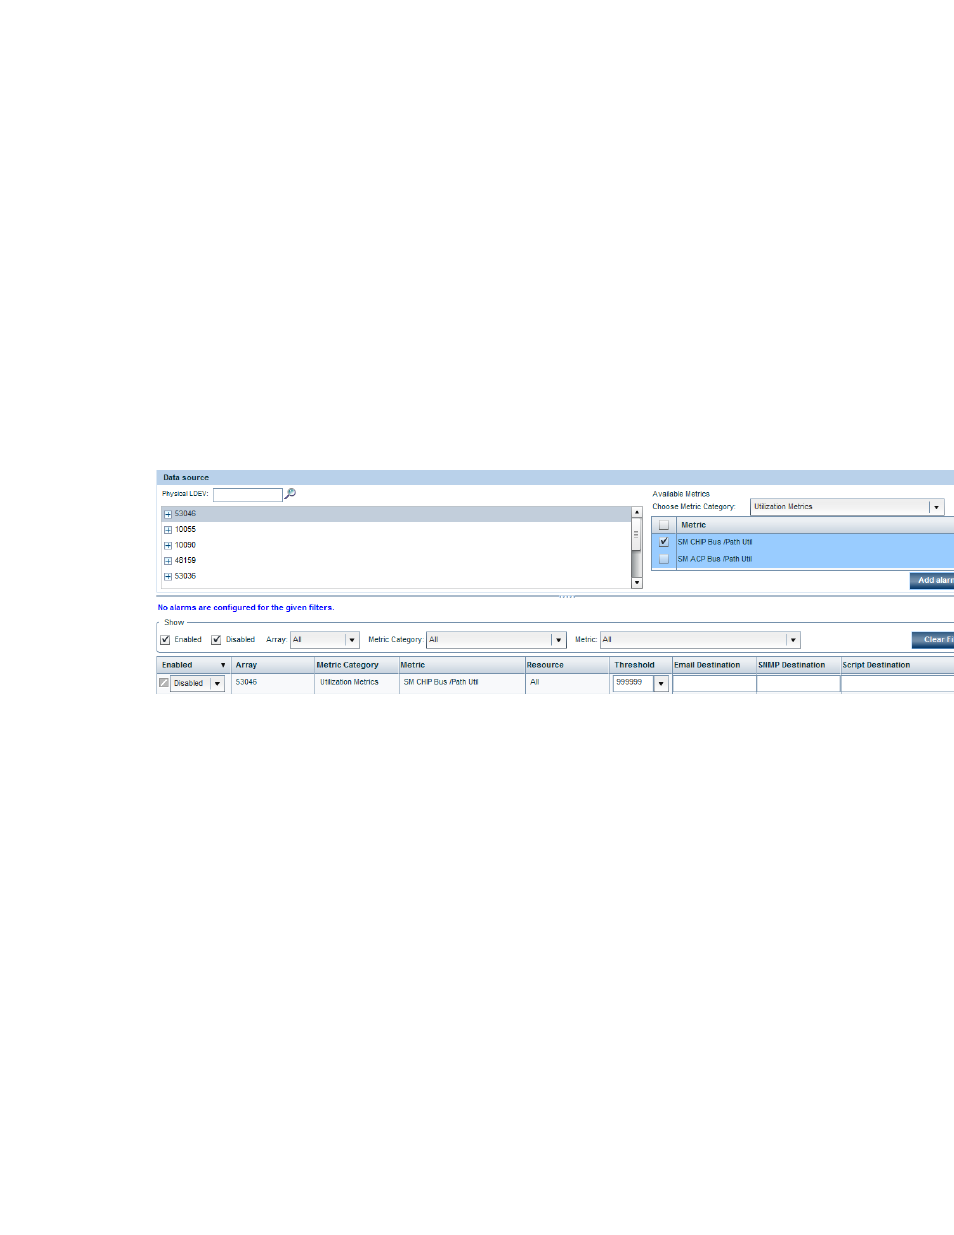
Task: Click the Email Destination column header
Action: [x=714, y=665]
